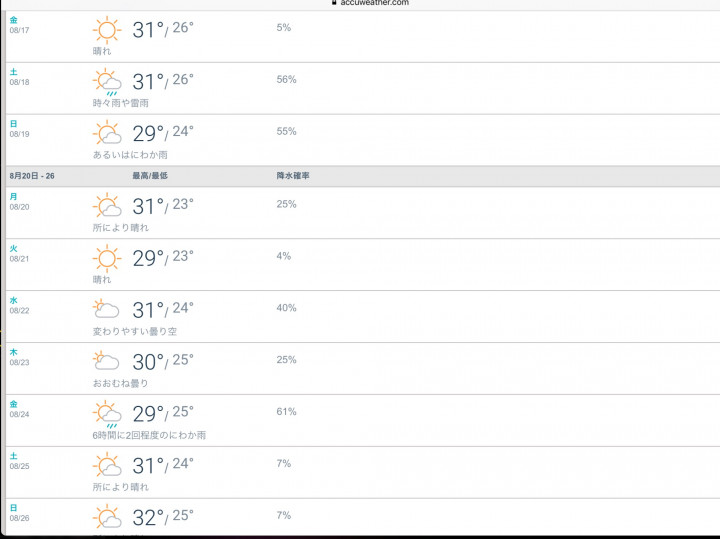
Task: Open the 金 08/17 forecast day link
Action: (x=18, y=25)
